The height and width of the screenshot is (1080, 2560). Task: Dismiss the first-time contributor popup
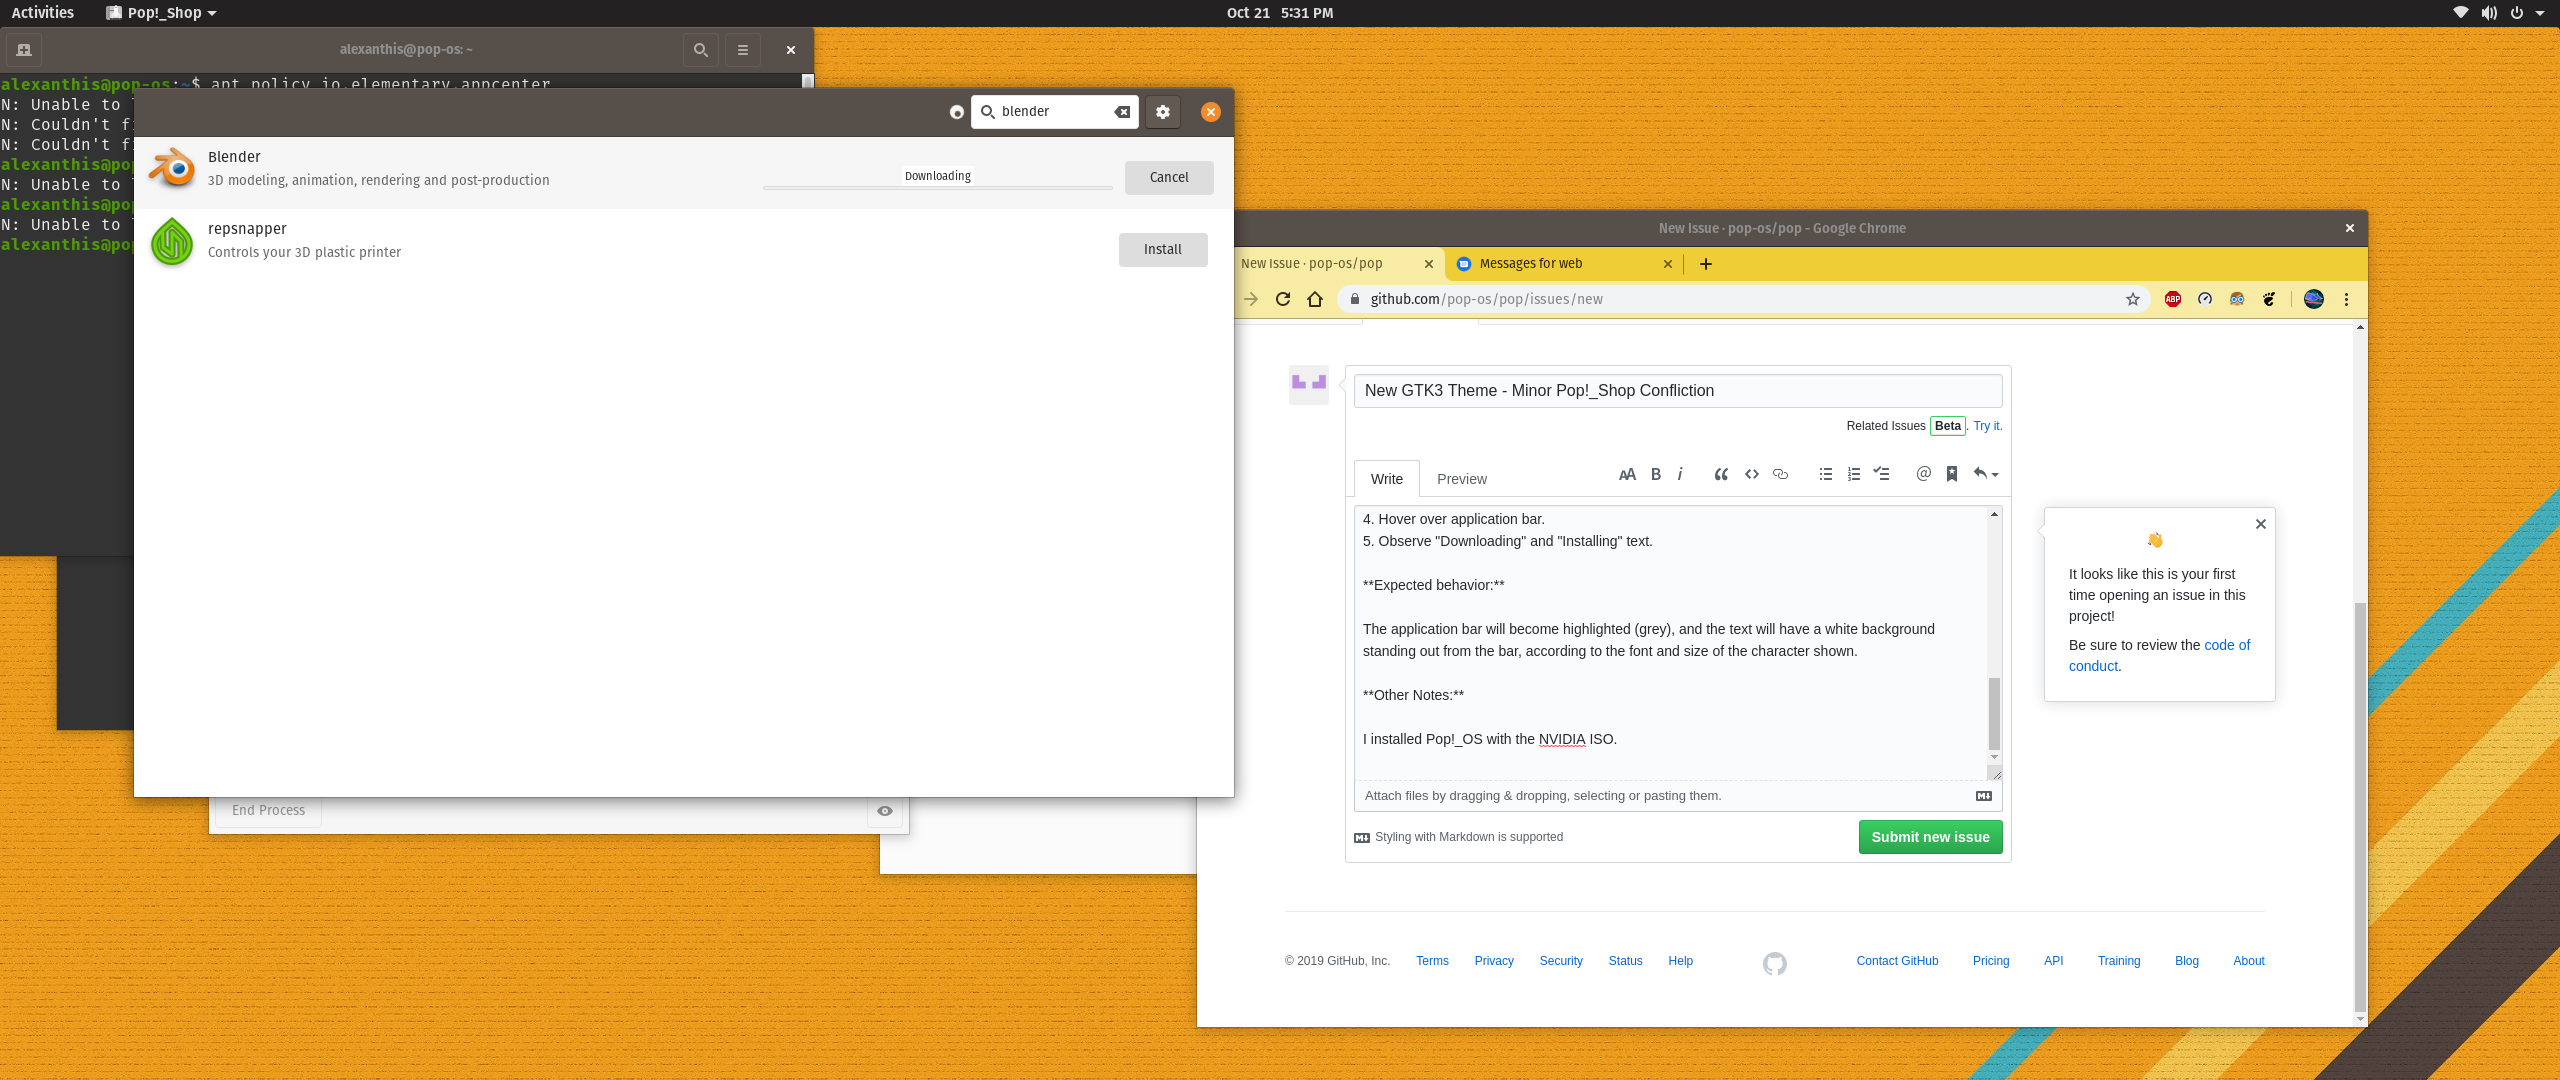pos(2260,524)
